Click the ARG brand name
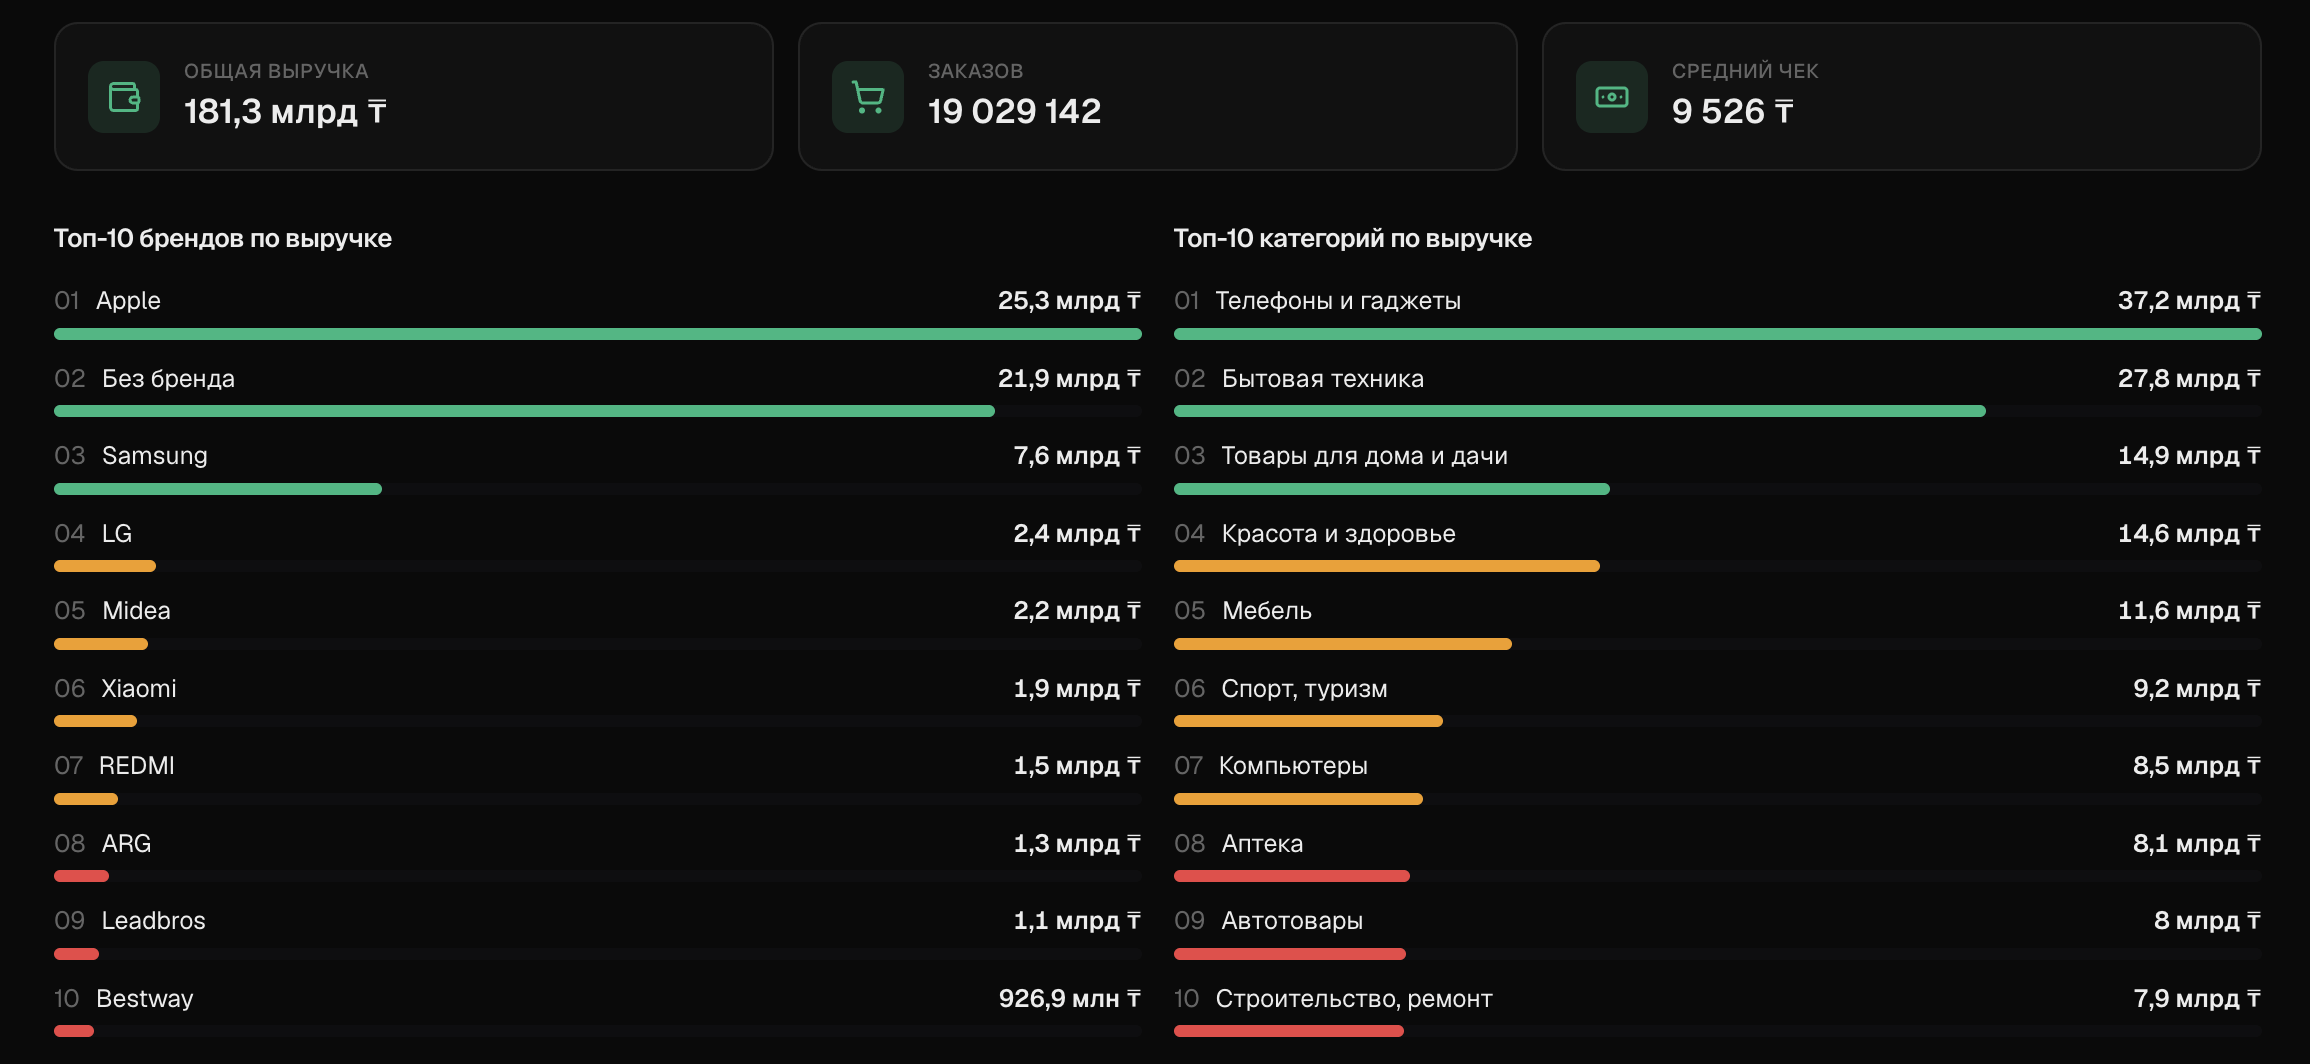The width and height of the screenshot is (2310, 1064). click(x=127, y=843)
